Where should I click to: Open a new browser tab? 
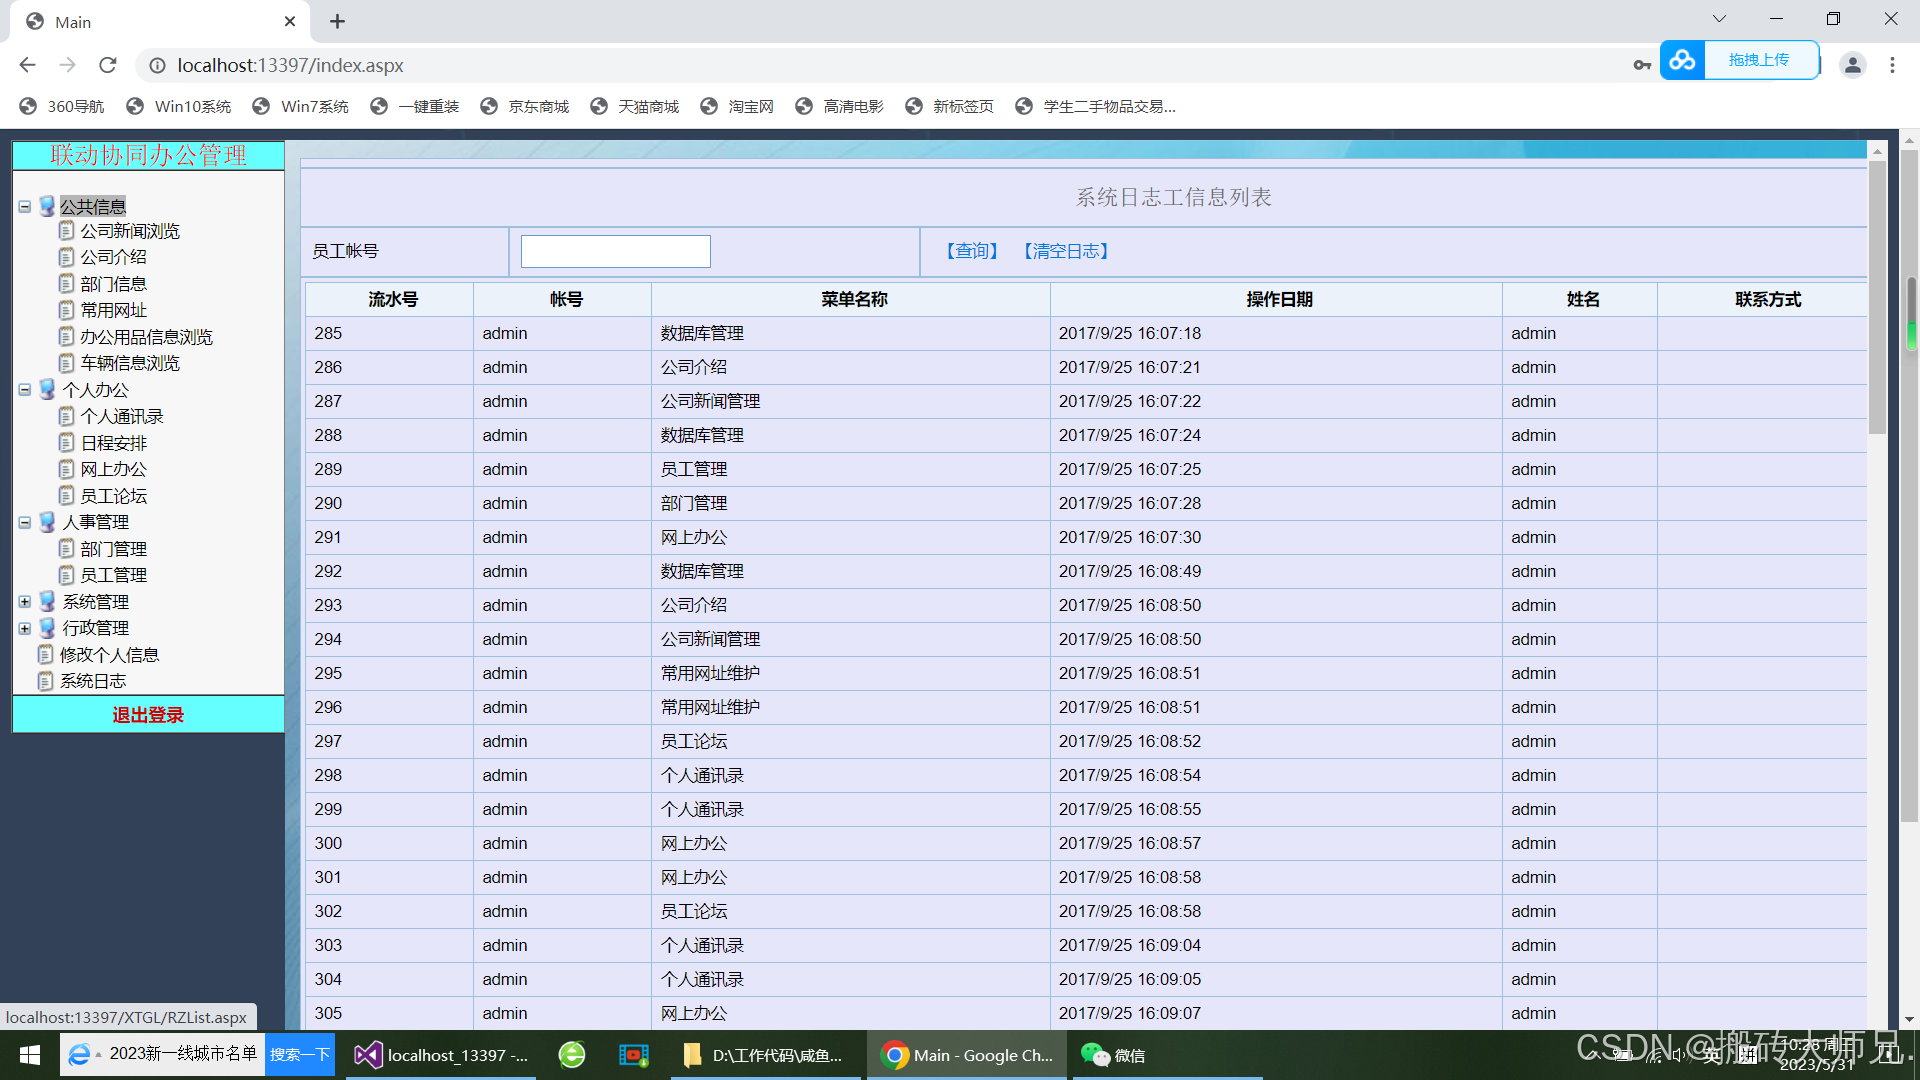(x=337, y=21)
